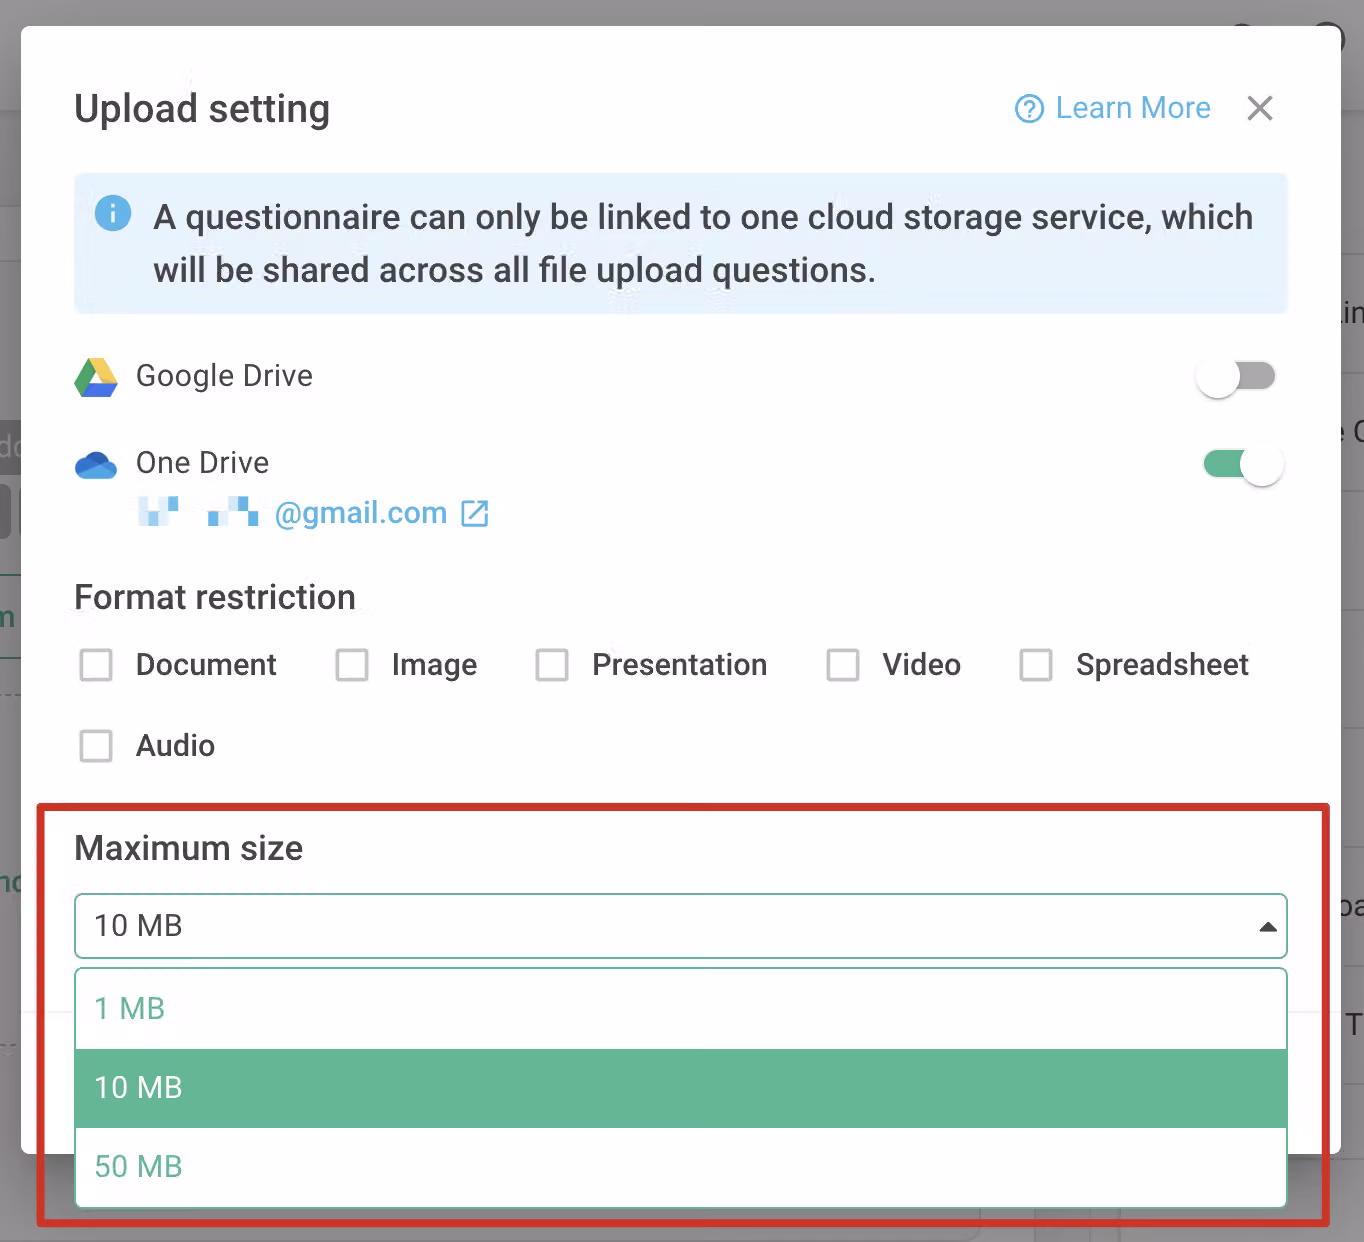The height and width of the screenshot is (1242, 1364).
Task: Close the Upload setting dialog
Action: [x=1260, y=108]
